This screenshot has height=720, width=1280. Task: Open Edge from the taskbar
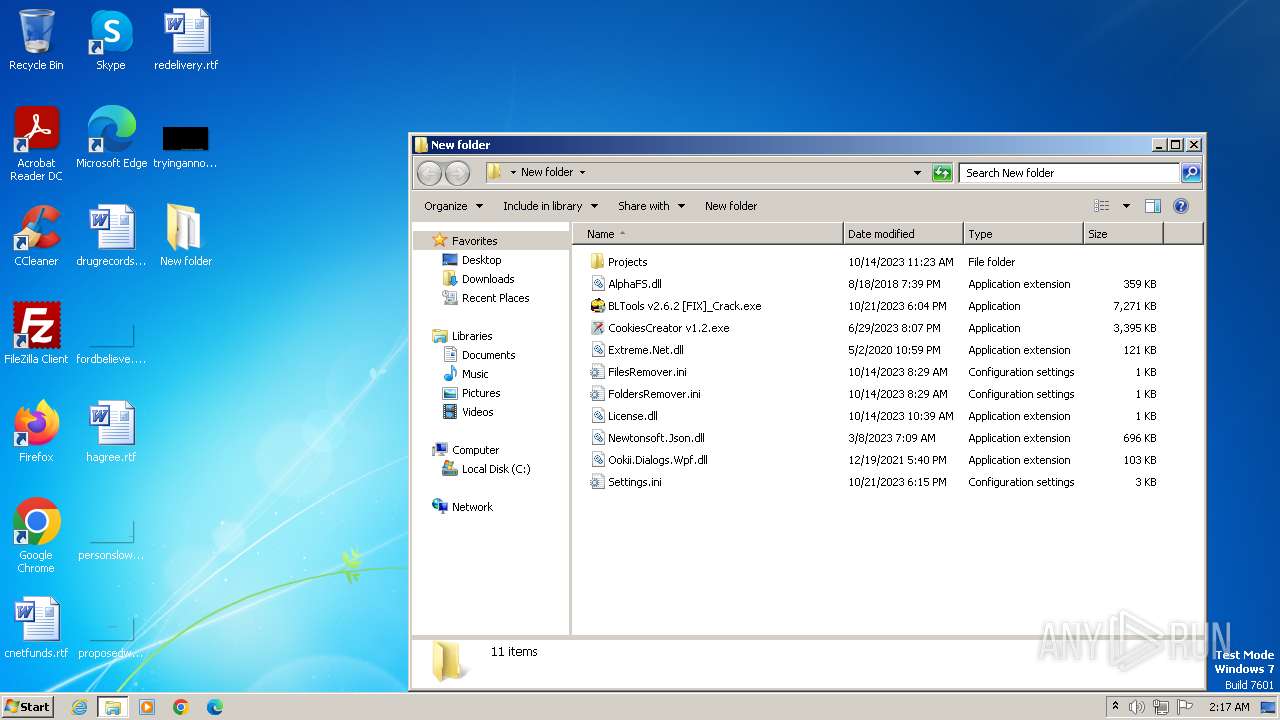pos(214,707)
